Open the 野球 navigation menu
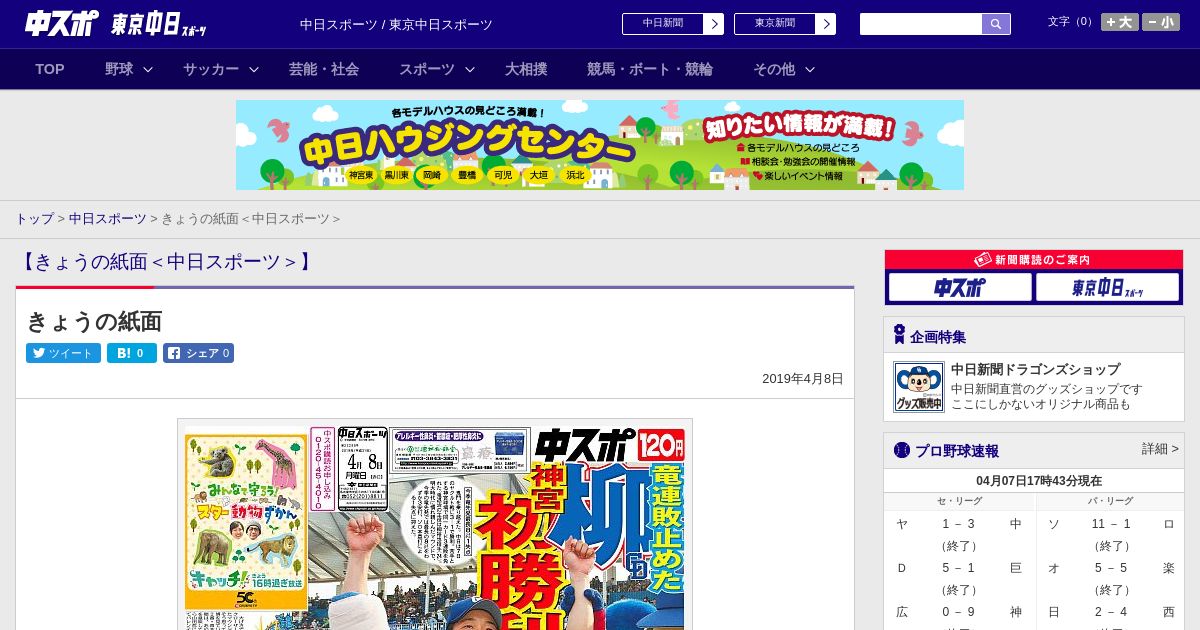 pyautogui.click(x=119, y=69)
